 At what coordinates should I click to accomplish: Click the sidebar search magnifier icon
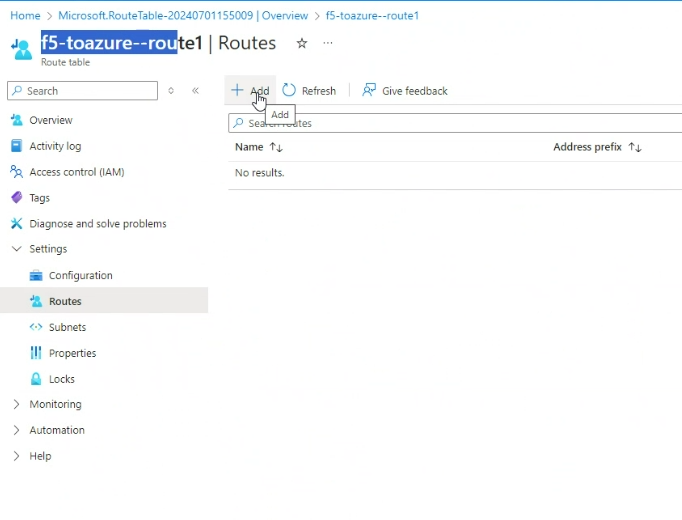17,90
